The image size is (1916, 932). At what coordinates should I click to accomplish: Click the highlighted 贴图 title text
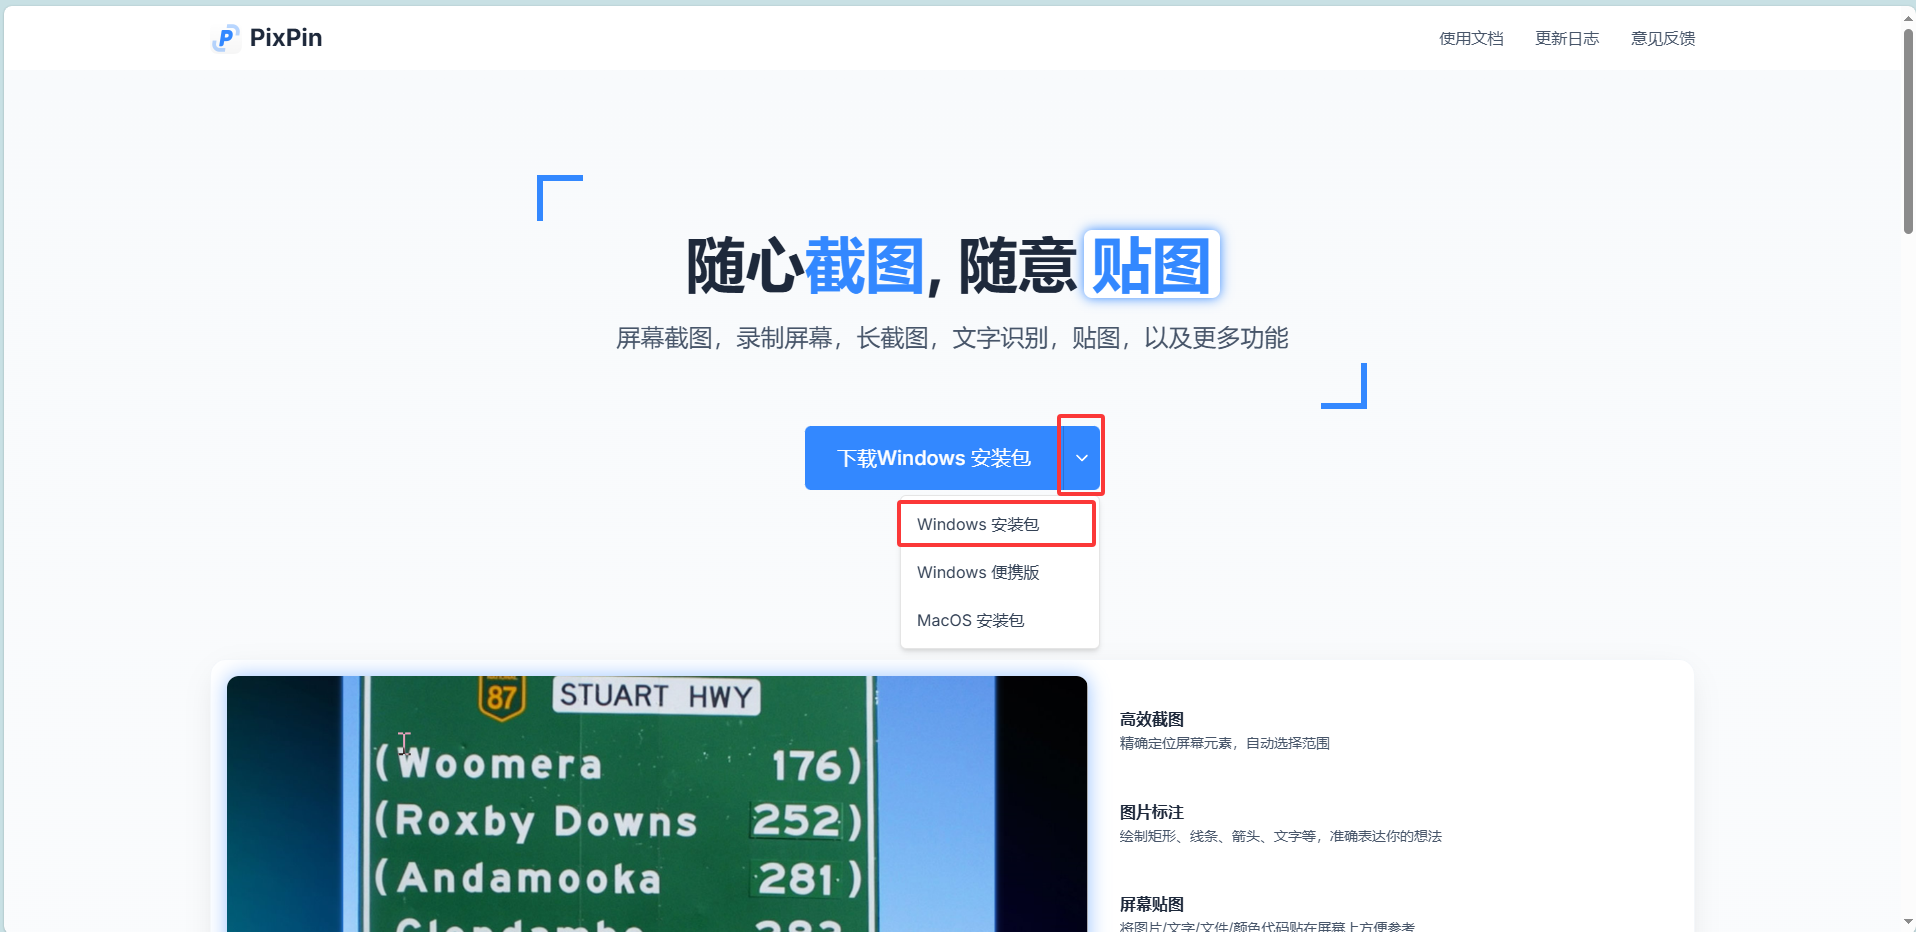(x=1151, y=264)
